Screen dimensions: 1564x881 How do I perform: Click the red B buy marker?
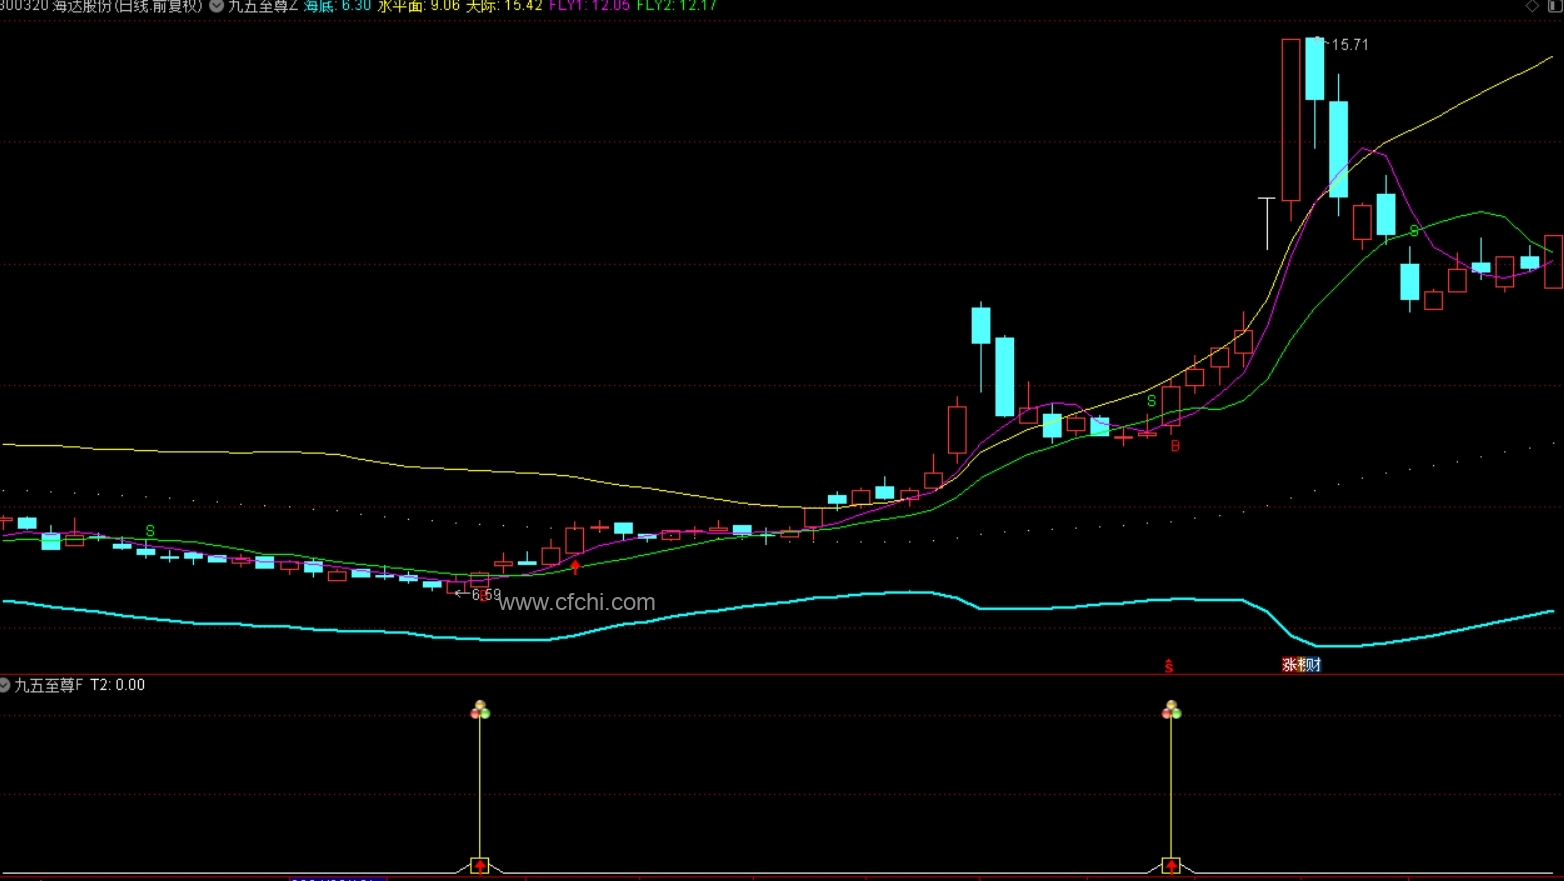point(1175,446)
